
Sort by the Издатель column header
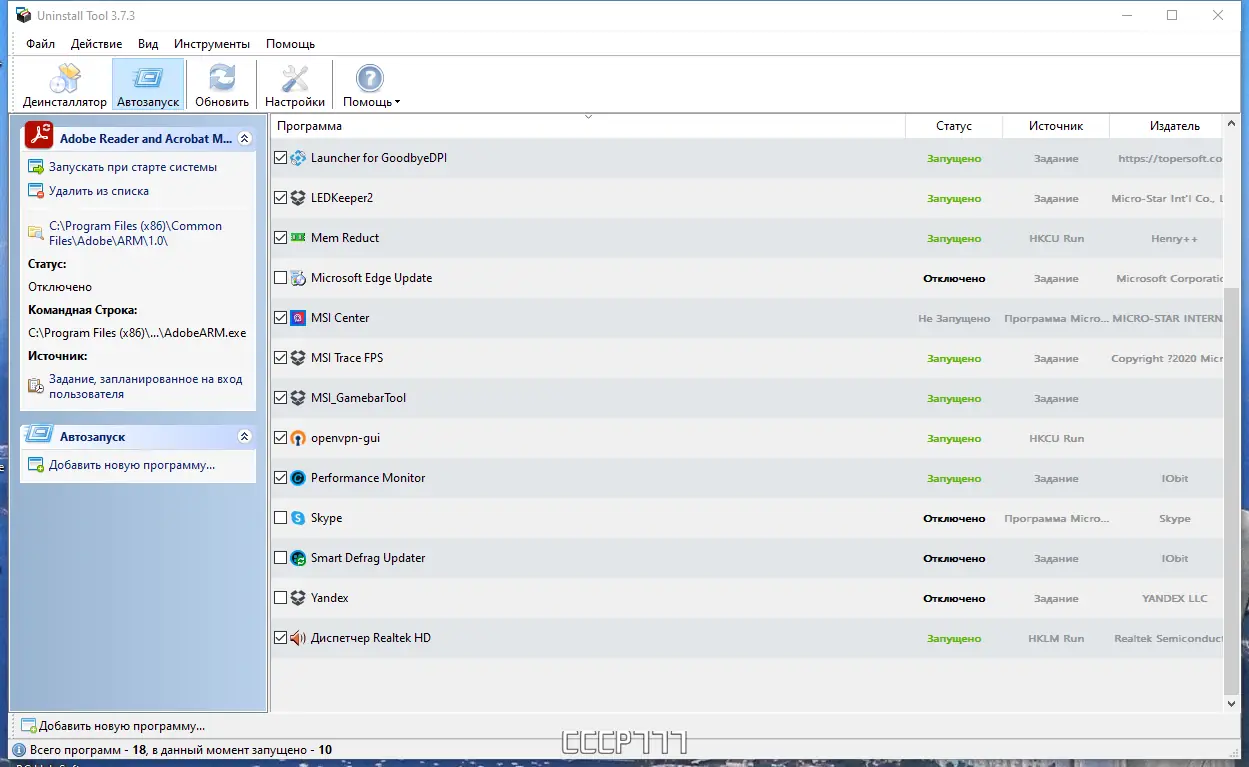(x=1167, y=126)
